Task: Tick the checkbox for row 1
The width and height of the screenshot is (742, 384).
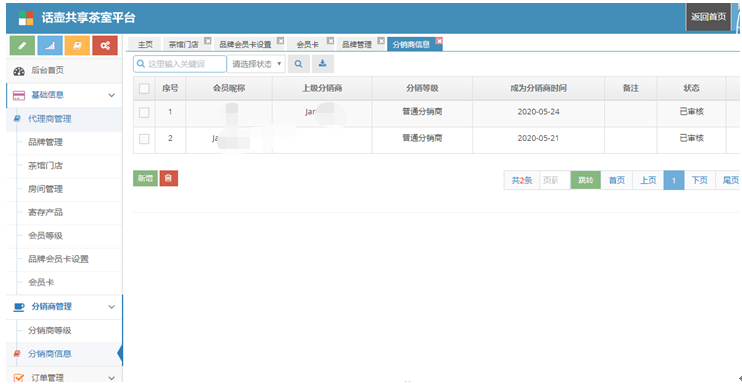Action: 144,112
